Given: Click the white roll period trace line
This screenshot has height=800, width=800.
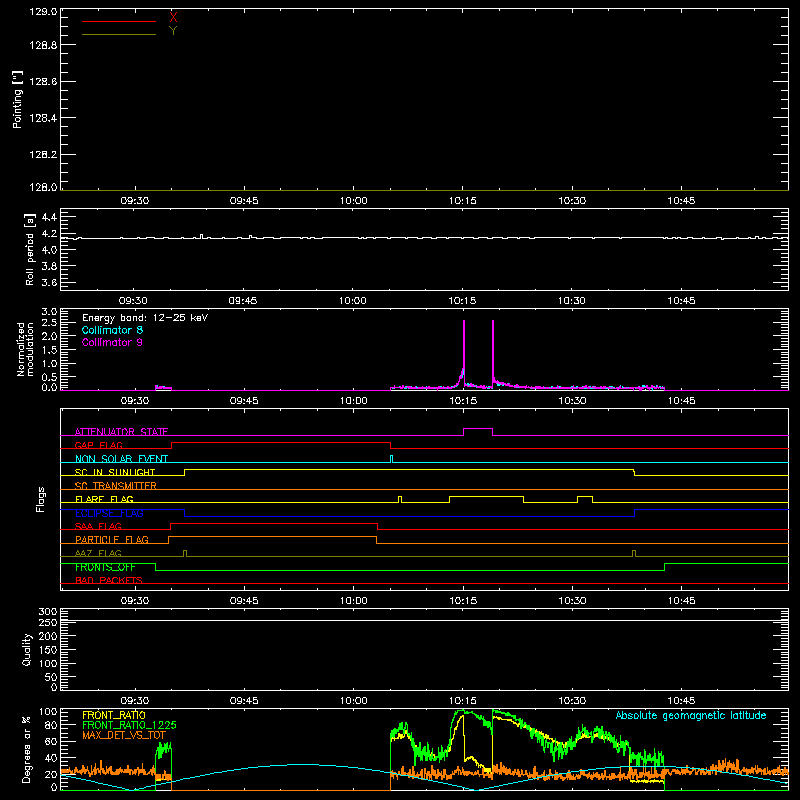Looking at the screenshot, I should click(x=424, y=238).
